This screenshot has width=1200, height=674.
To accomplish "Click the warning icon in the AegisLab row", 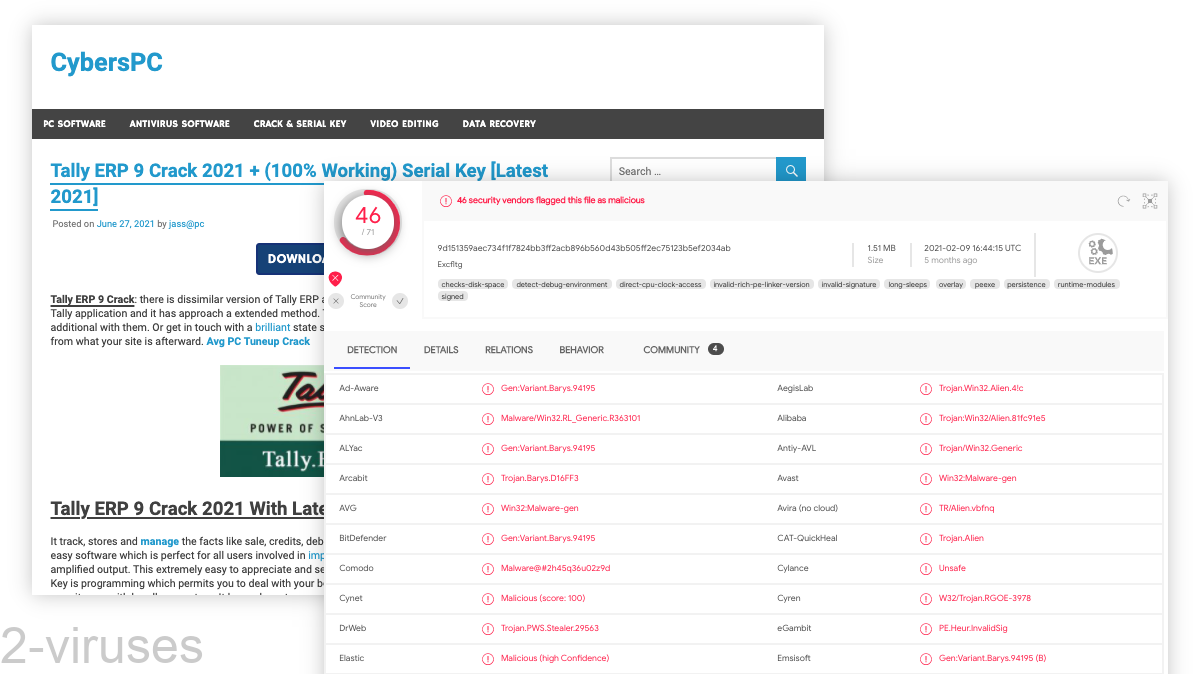I will [926, 388].
